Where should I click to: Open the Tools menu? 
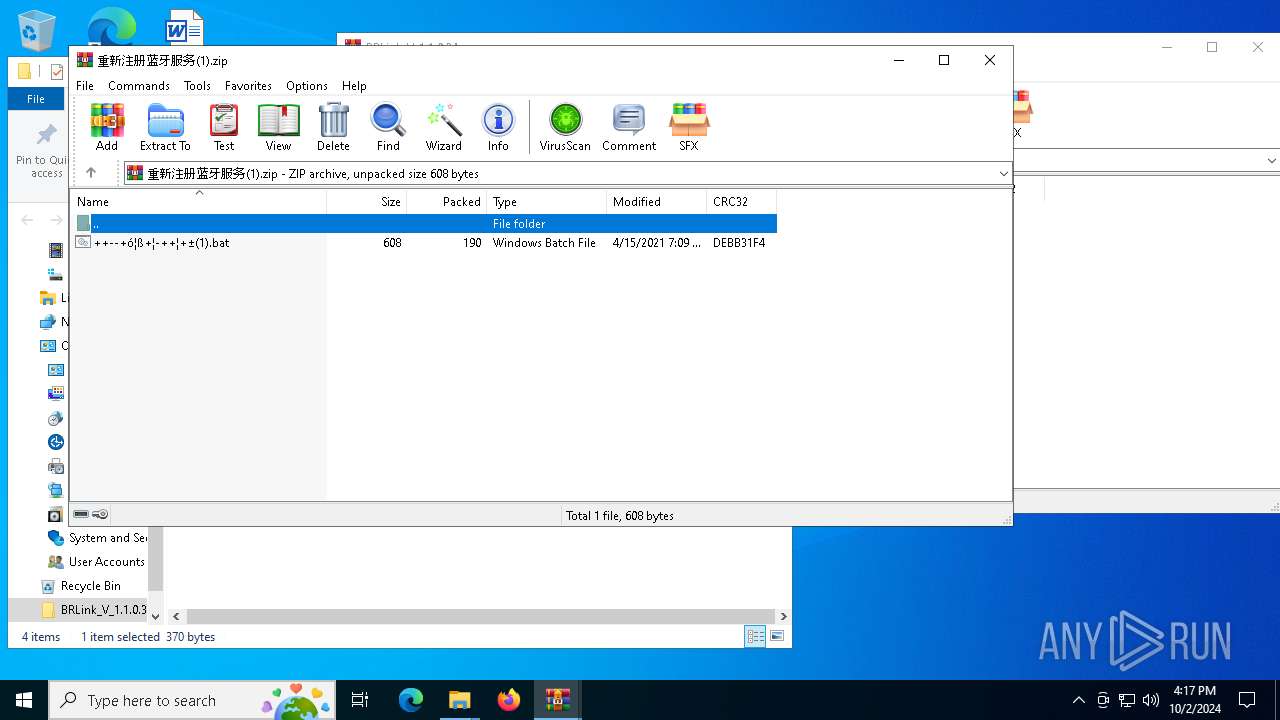197,86
